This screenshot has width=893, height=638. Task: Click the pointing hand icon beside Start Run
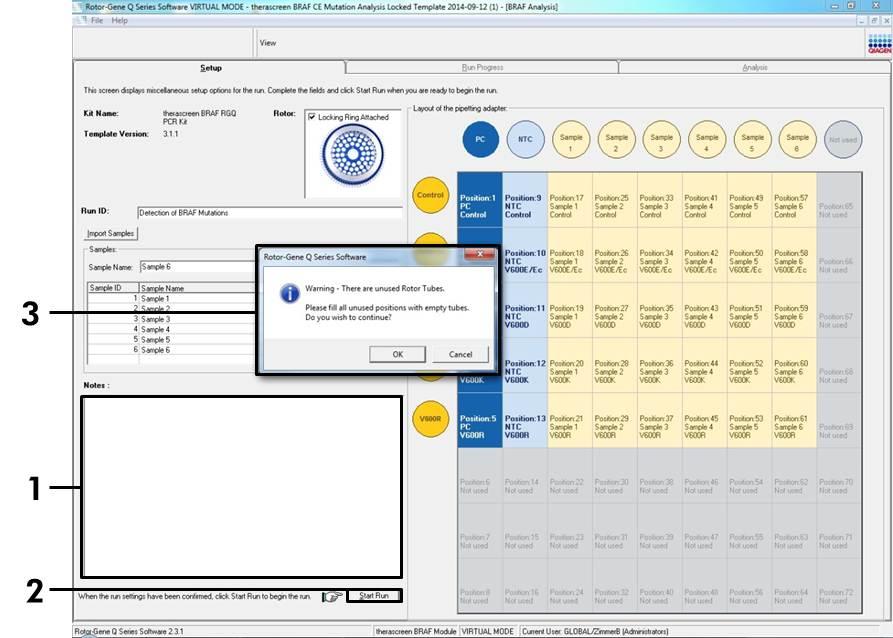coord(333,596)
